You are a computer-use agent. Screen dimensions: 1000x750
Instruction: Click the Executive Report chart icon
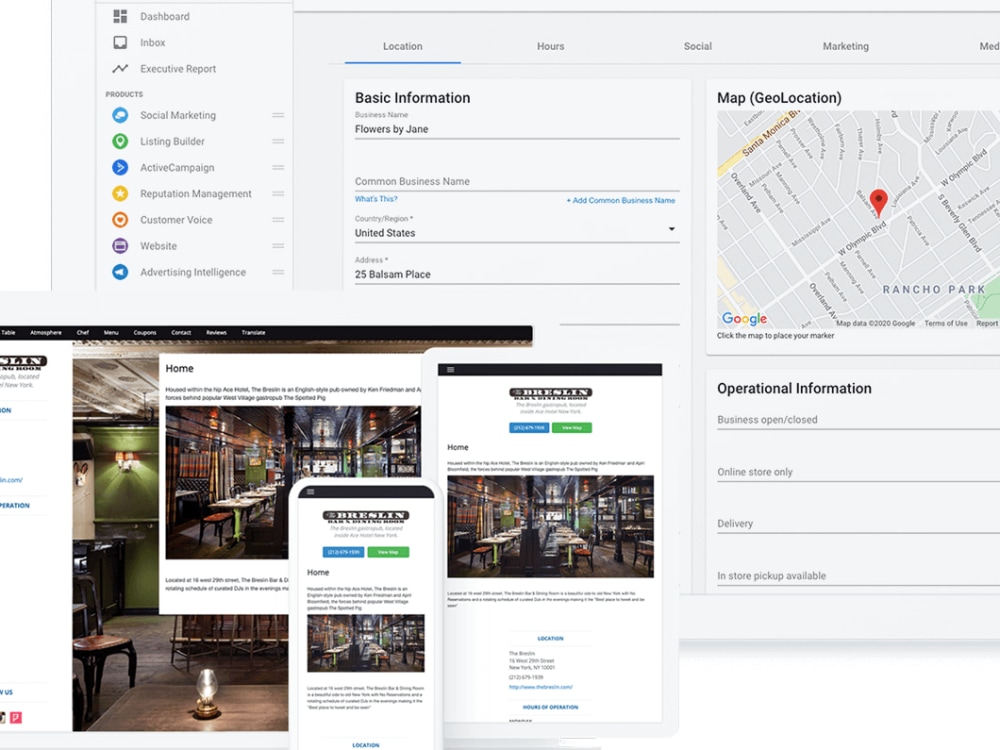(120, 68)
